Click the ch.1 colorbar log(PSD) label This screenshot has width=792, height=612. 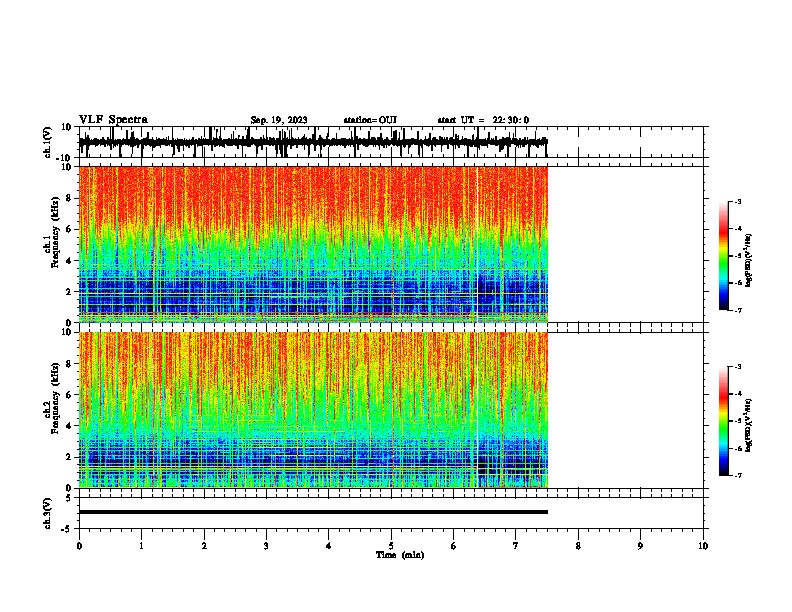(749, 261)
